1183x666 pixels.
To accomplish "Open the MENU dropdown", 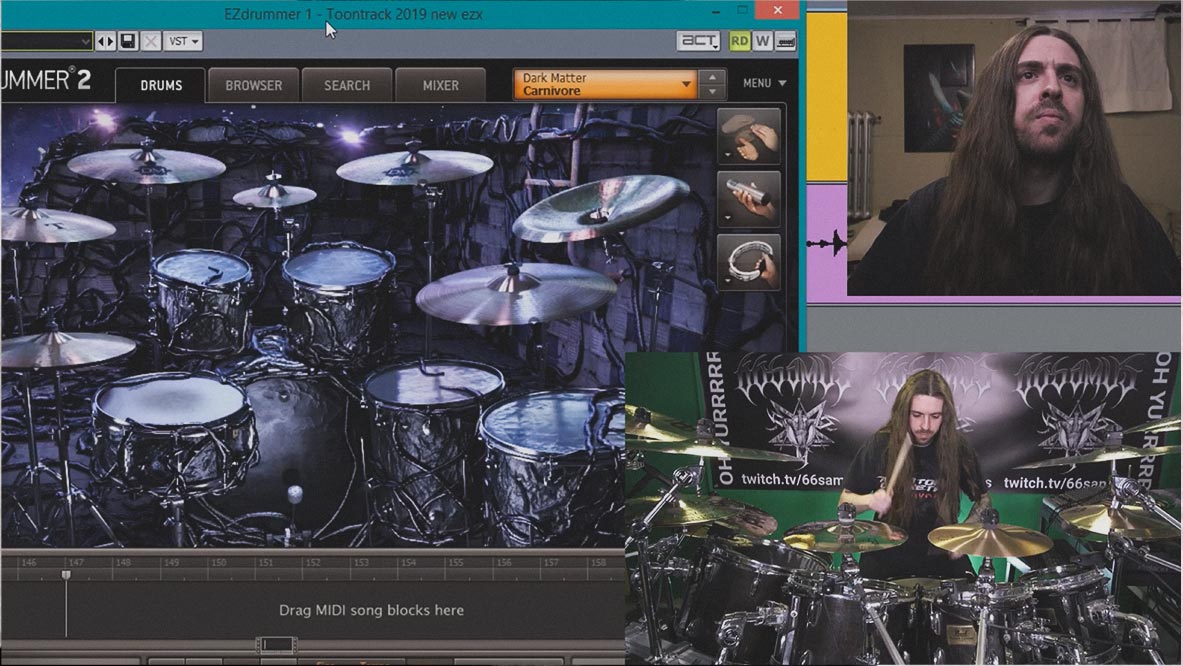I will click(764, 83).
